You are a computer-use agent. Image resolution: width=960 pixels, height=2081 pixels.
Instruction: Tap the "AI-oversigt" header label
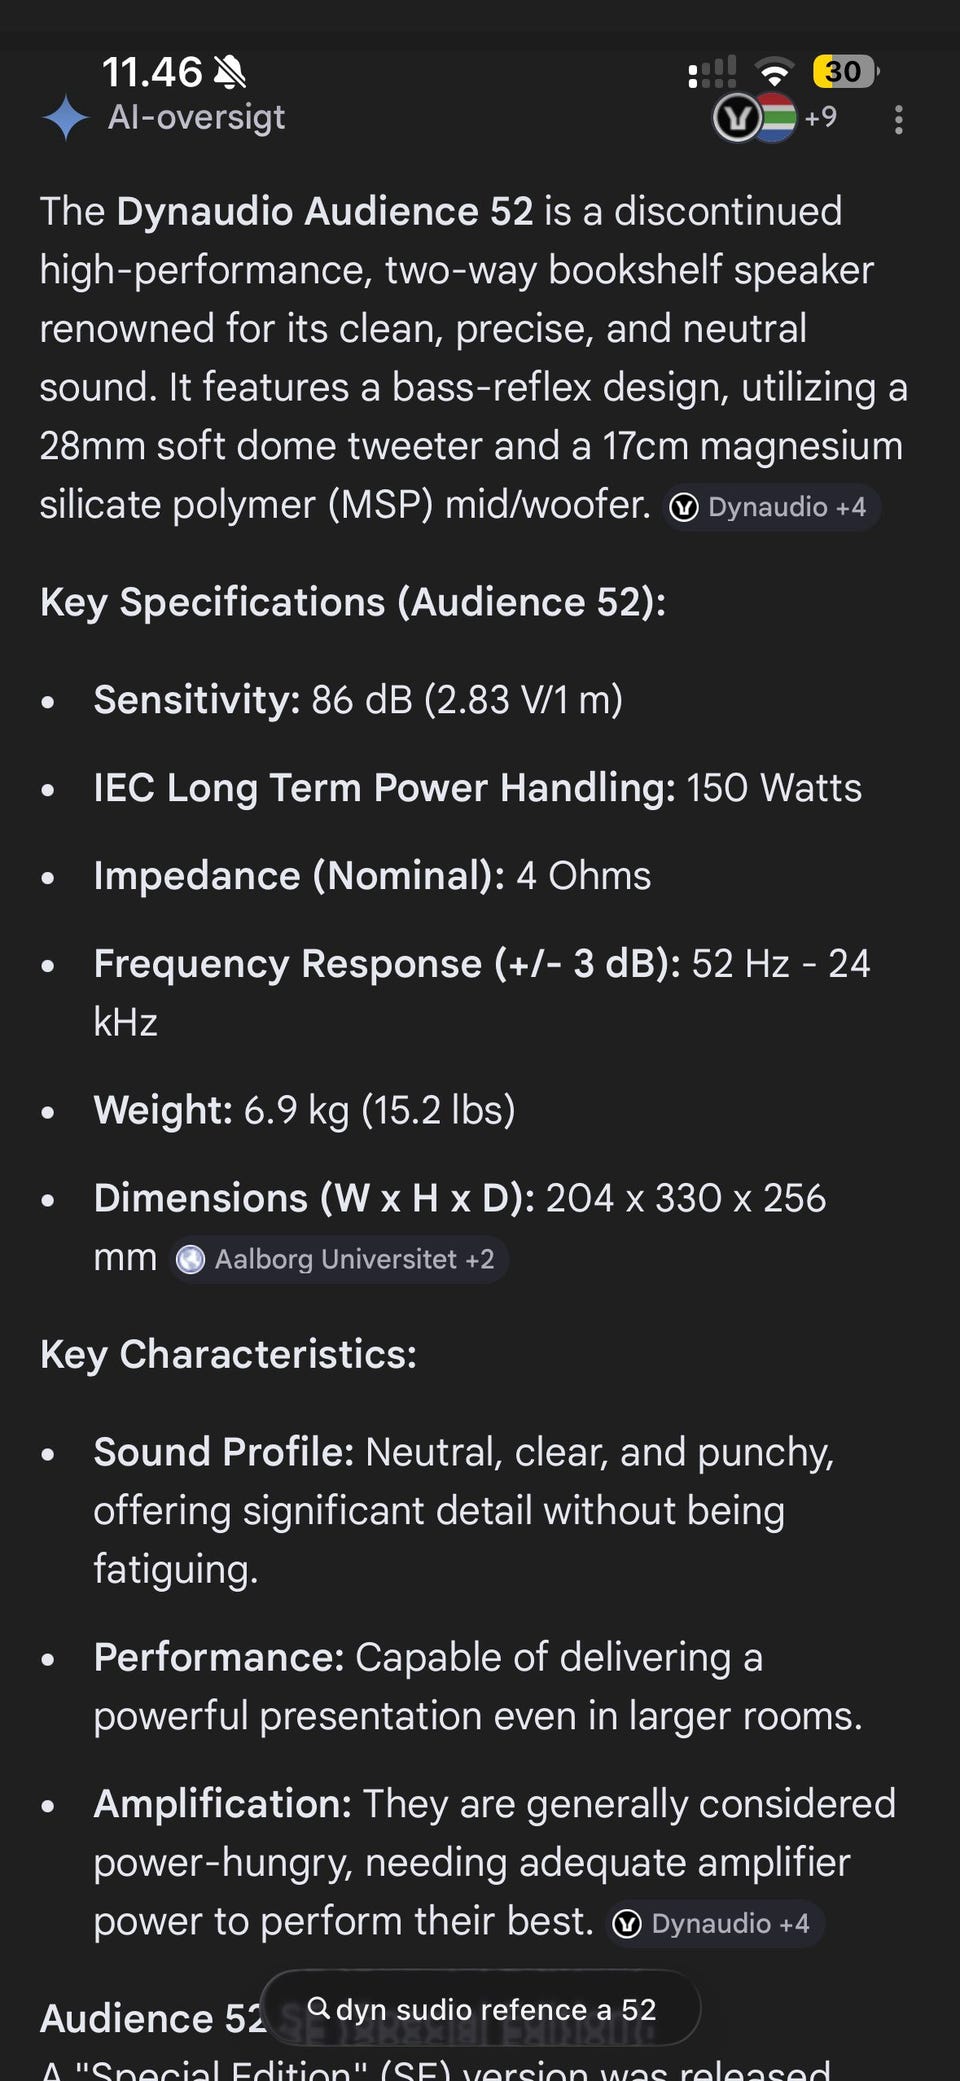[x=196, y=118]
